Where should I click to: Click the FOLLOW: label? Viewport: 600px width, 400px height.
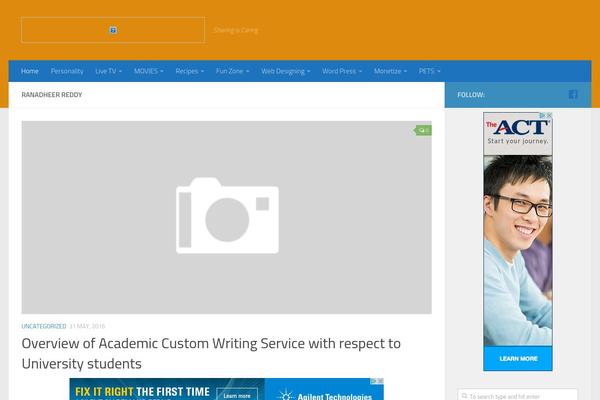click(471, 95)
